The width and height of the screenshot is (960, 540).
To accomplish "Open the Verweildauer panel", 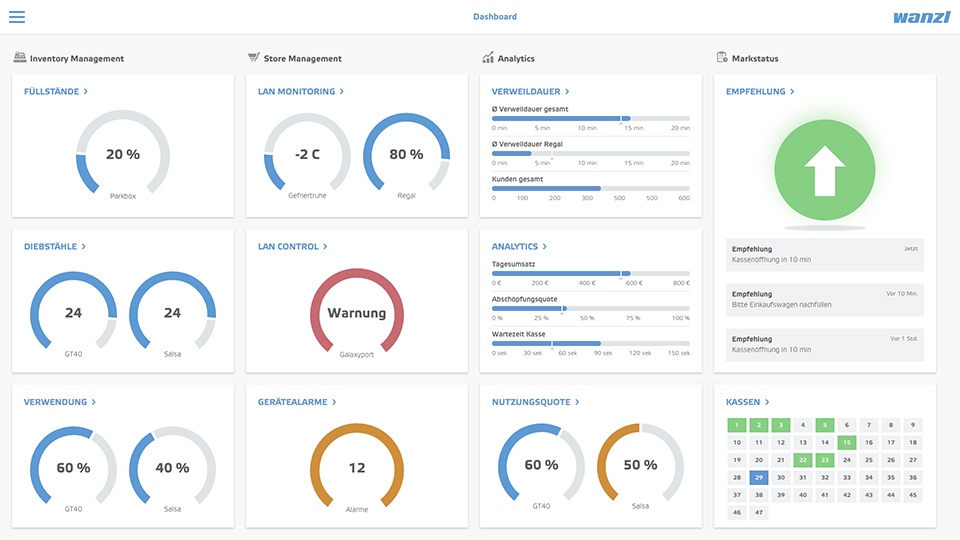I will point(530,91).
